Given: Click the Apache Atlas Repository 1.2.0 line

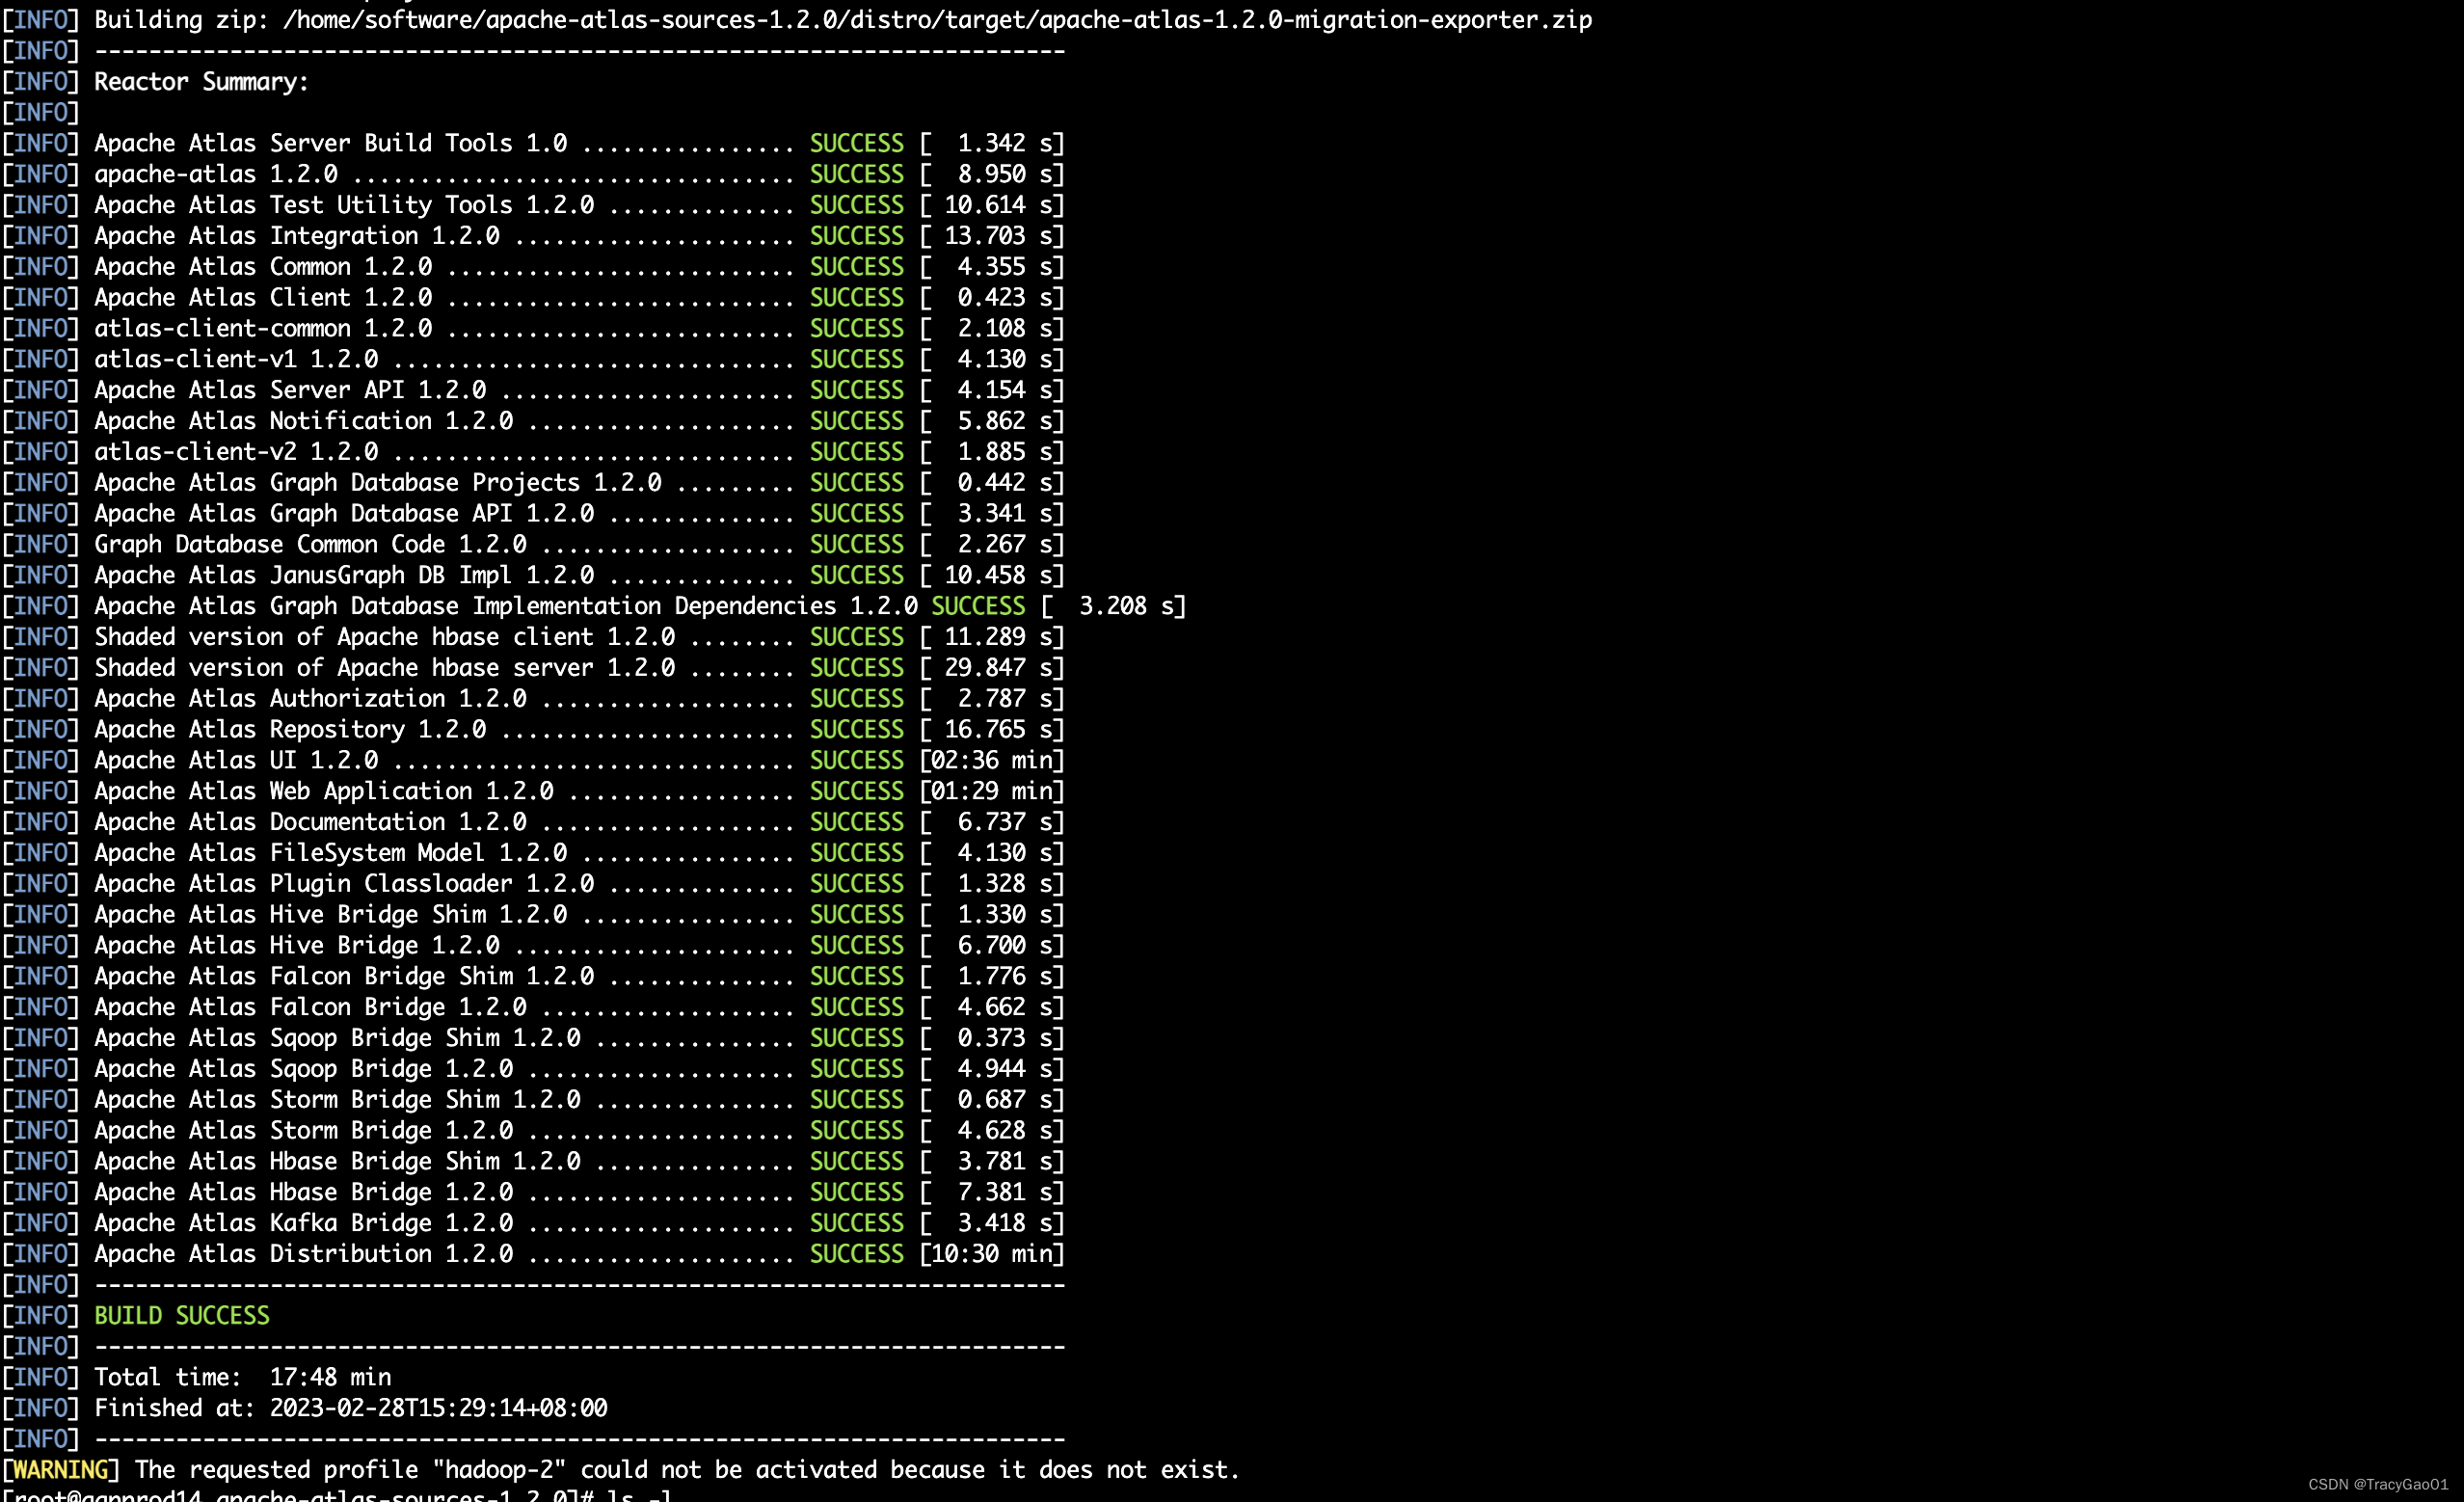Looking at the screenshot, I should (290, 729).
